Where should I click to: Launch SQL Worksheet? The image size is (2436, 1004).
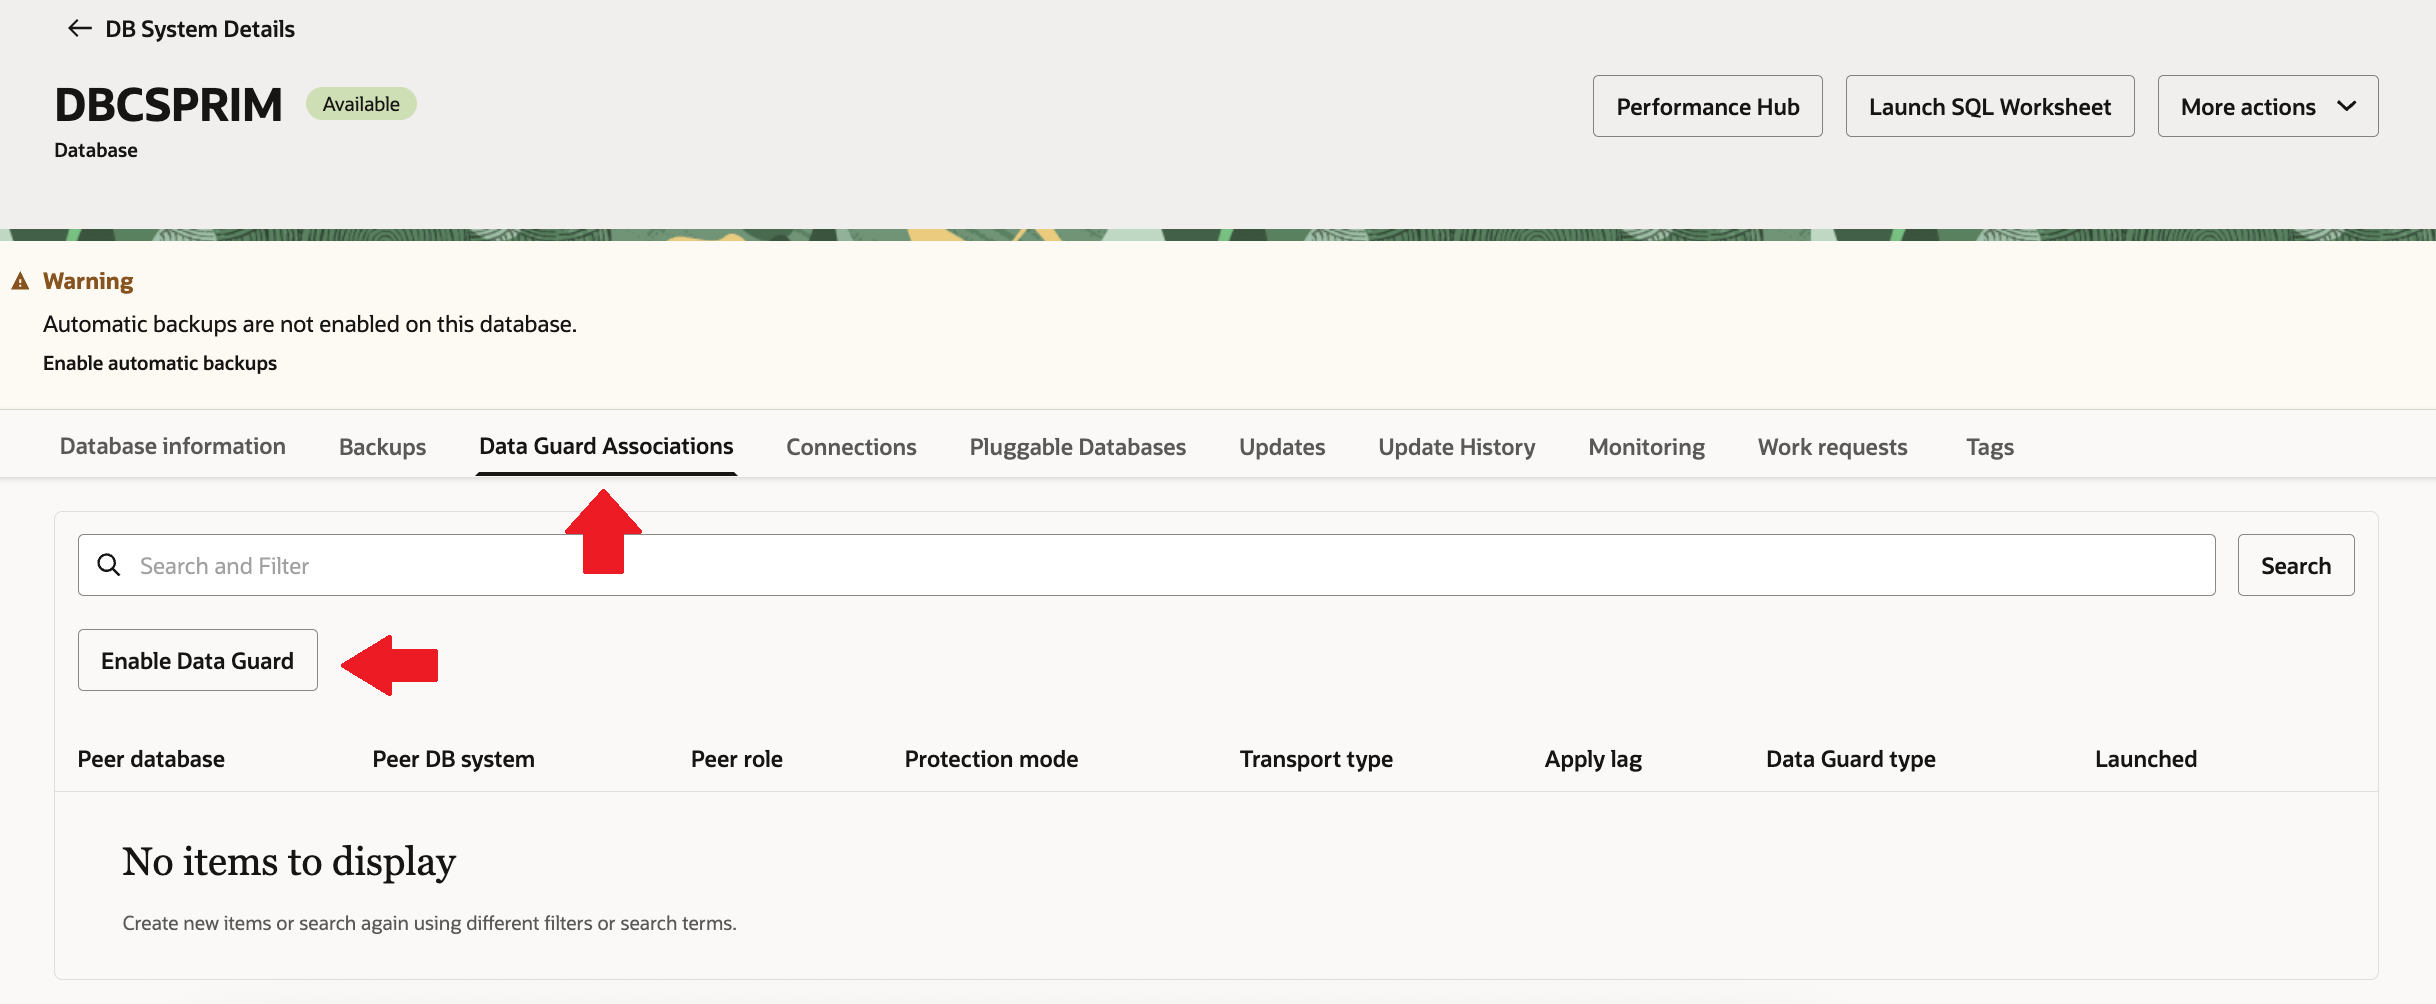coord(1989,106)
